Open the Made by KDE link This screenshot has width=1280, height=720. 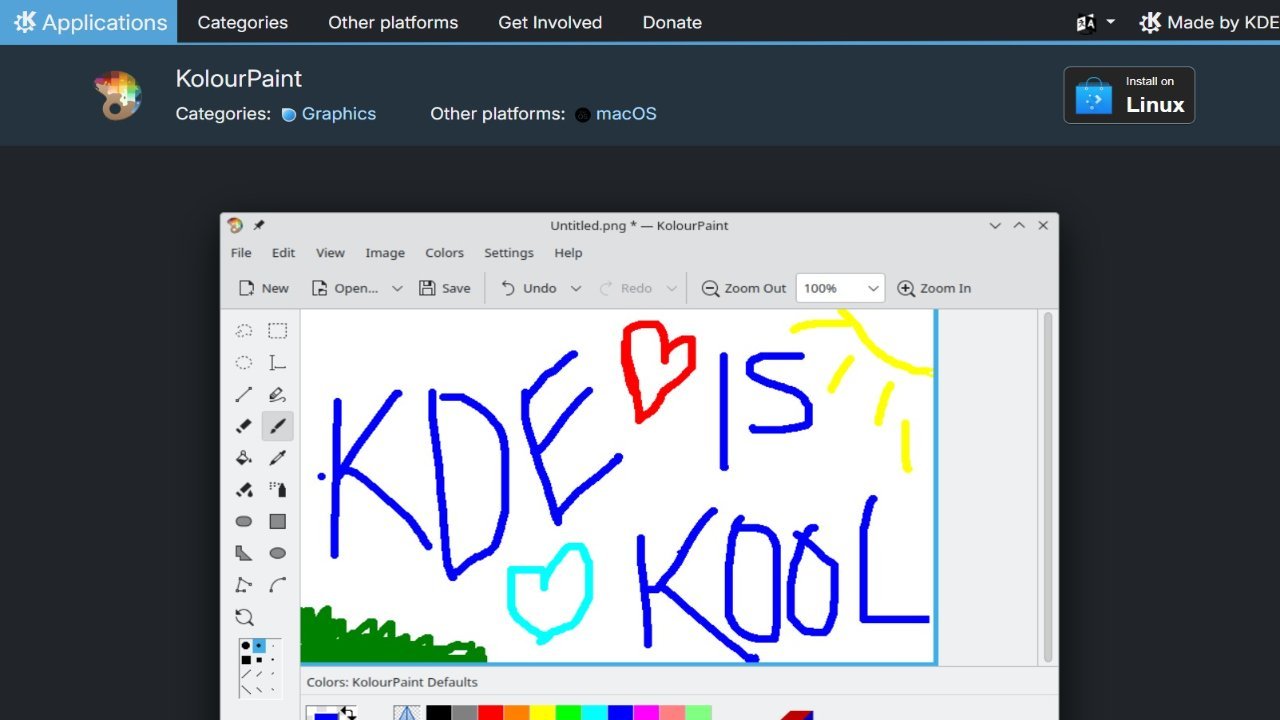click(1209, 22)
